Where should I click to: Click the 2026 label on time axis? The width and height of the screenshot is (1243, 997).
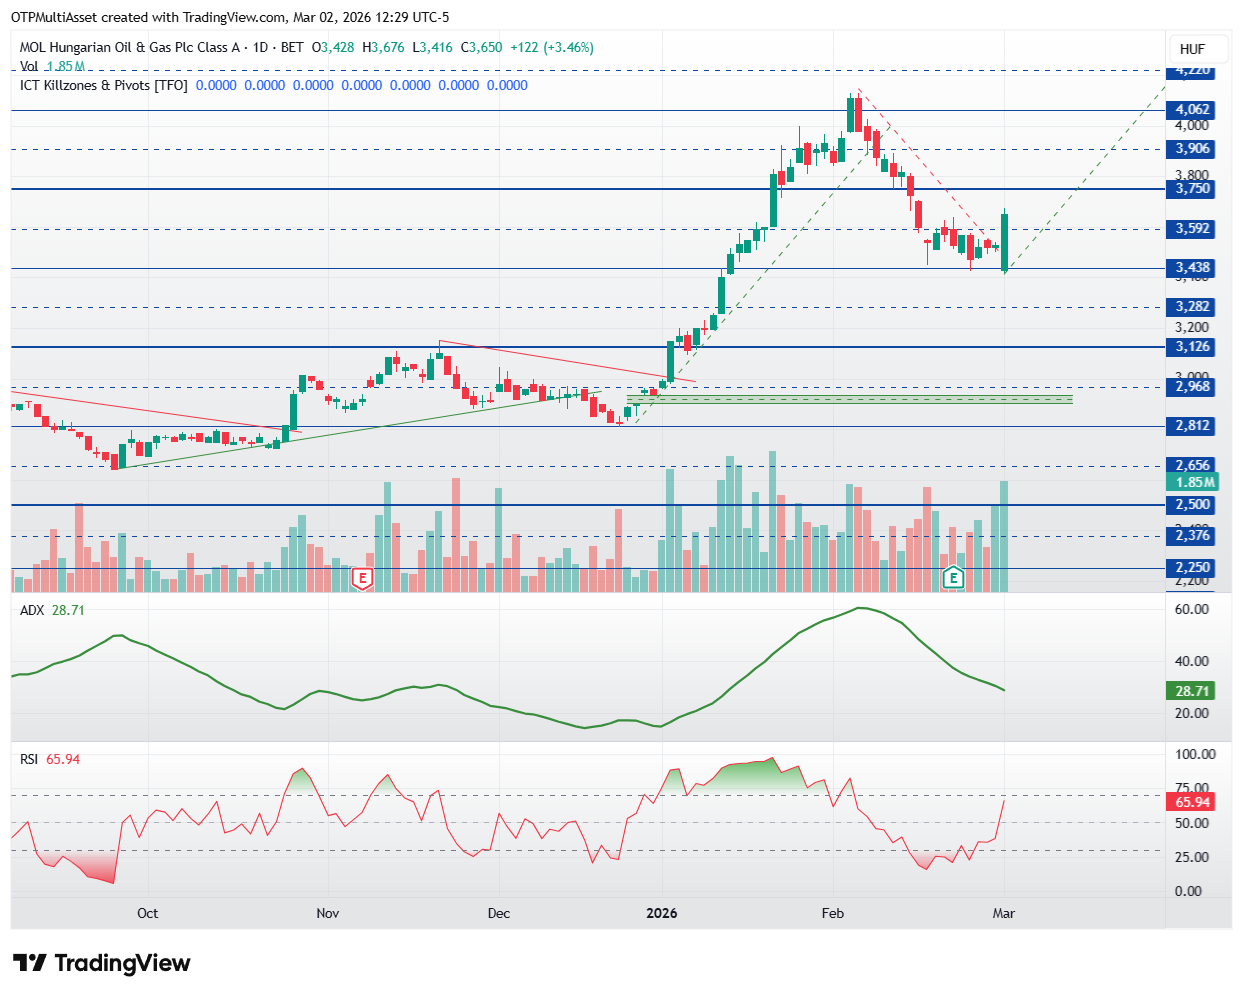pyautogui.click(x=662, y=913)
